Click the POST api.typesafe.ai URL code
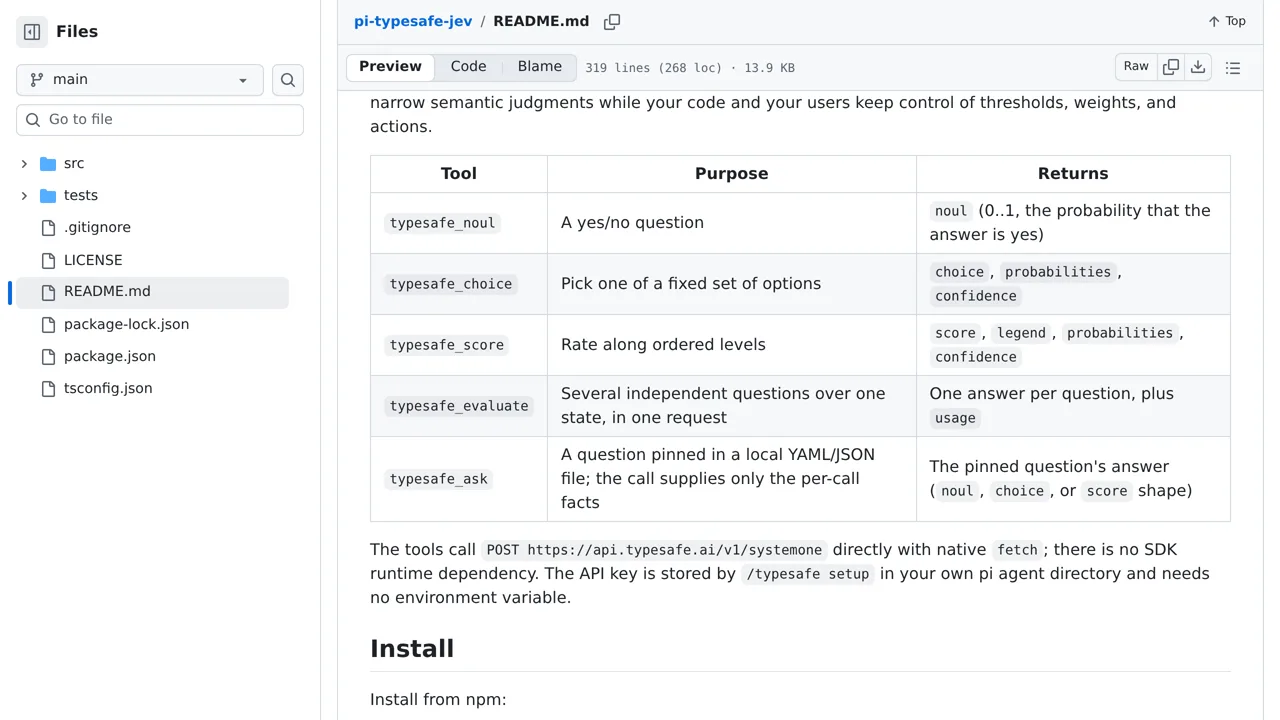The width and height of the screenshot is (1280, 720). (654, 550)
